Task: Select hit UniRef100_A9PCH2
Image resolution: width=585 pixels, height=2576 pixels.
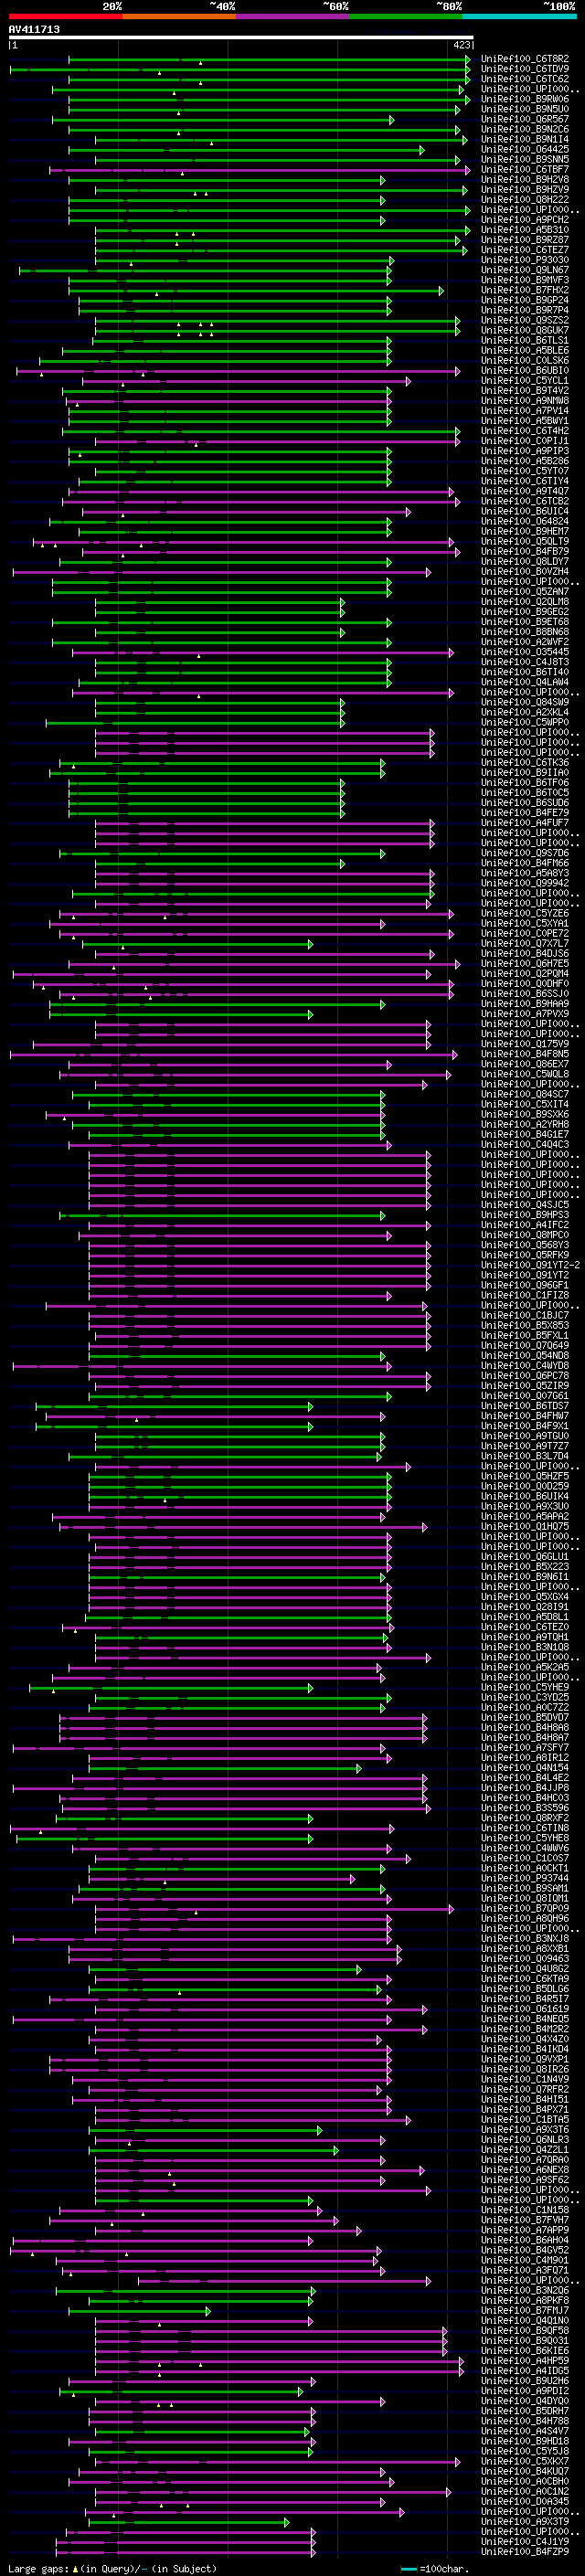Action: (x=525, y=220)
